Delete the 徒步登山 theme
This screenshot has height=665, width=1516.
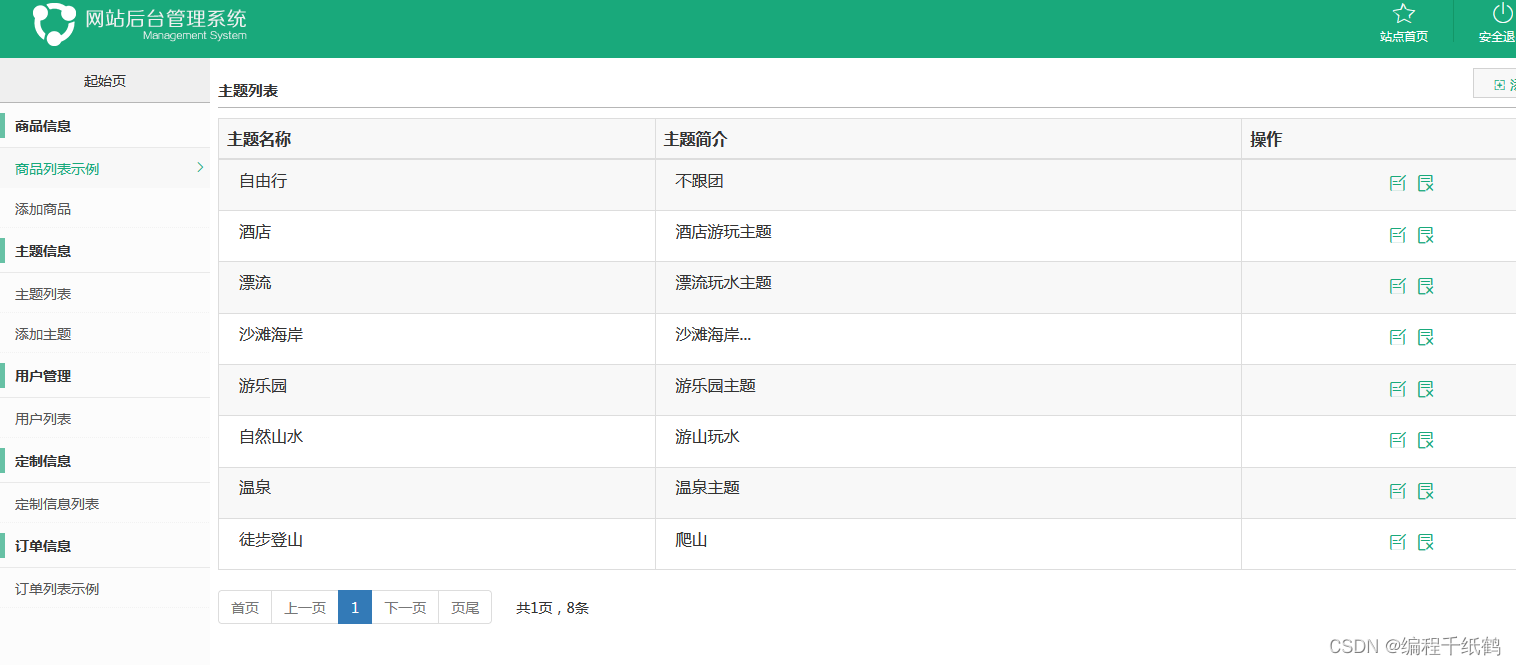pos(1426,542)
